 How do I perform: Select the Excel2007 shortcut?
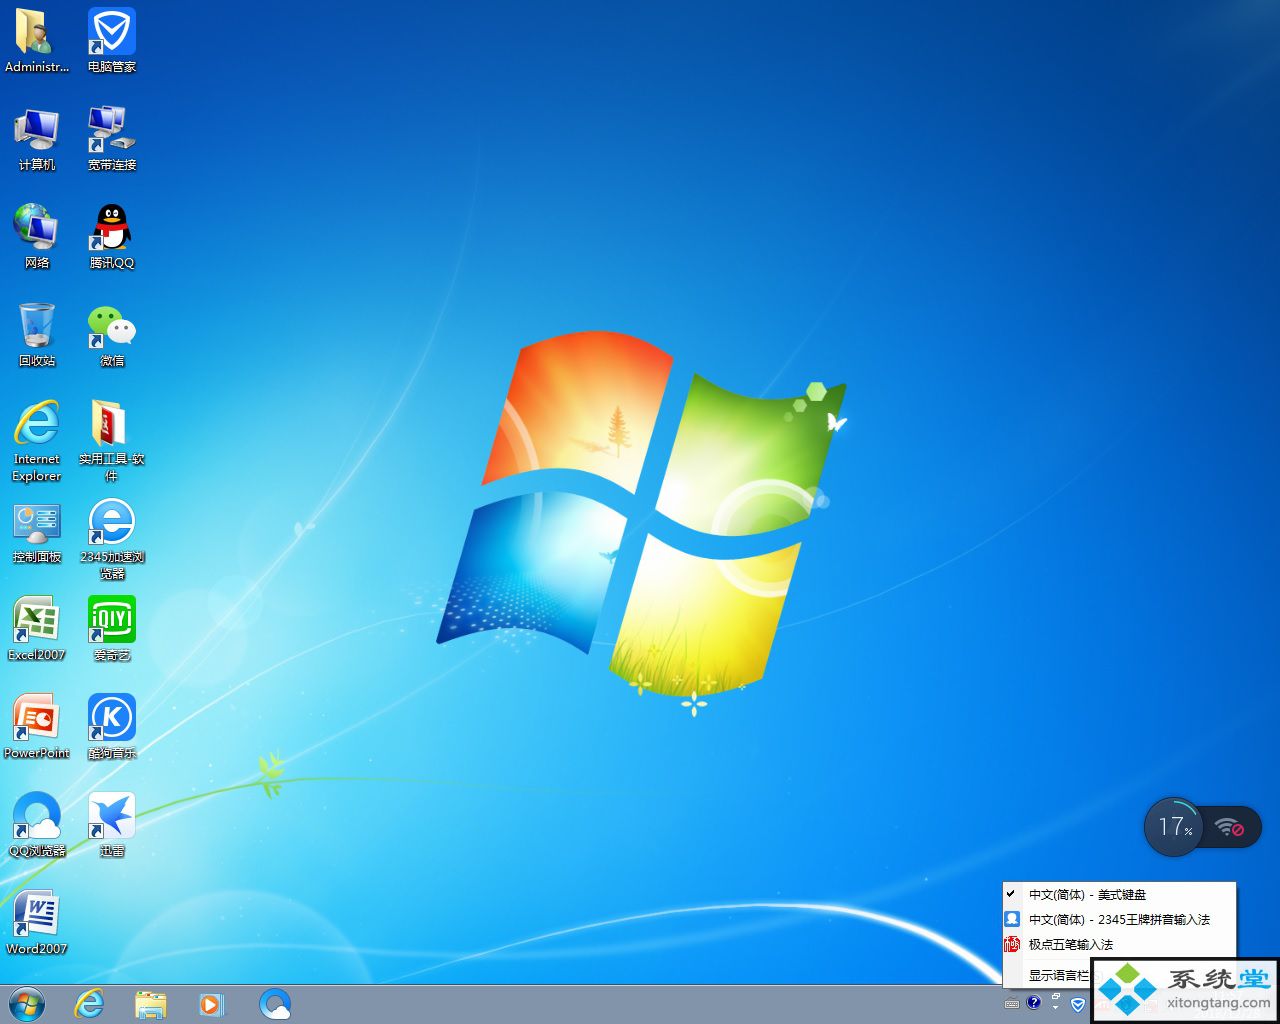(37, 629)
